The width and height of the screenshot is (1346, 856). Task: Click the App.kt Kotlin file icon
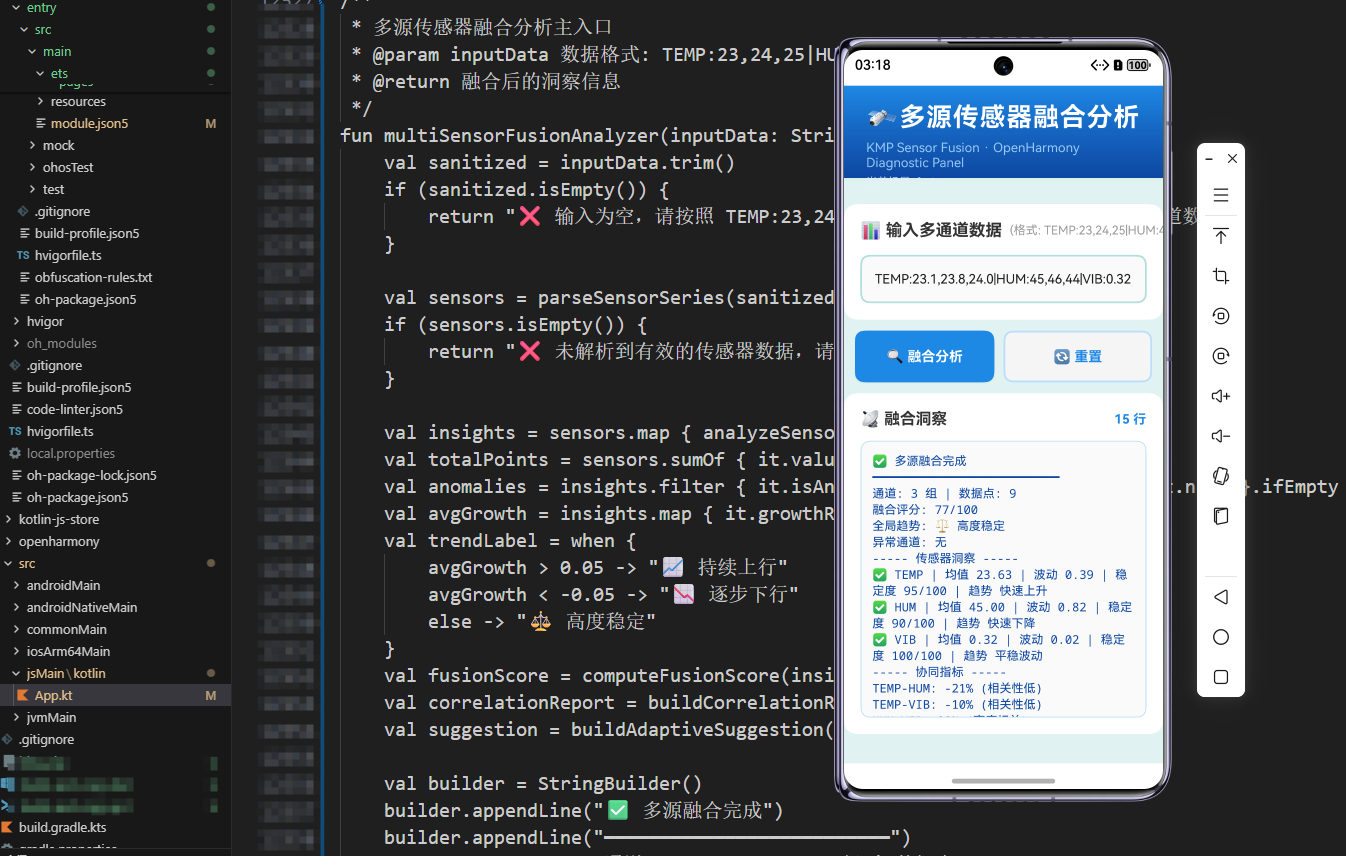(x=22, y=695)
